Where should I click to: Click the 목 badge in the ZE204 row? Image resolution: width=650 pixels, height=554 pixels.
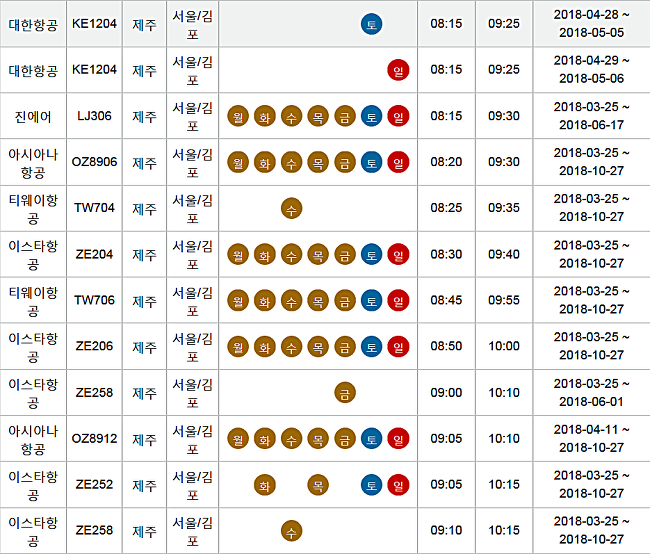point(318,255)
